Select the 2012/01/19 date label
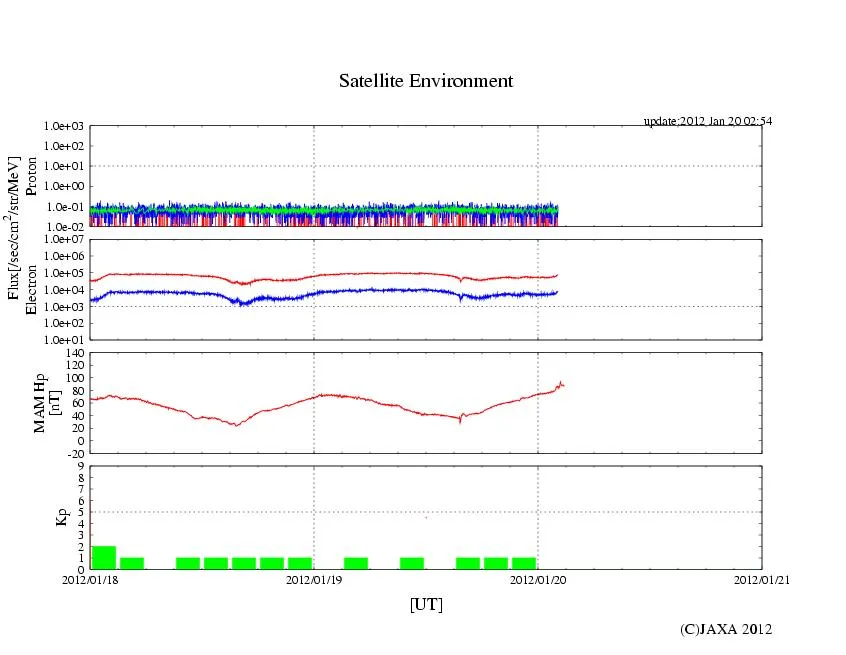Image resolution: width=846 pixels, height=655 pixels. coord(314,579)
